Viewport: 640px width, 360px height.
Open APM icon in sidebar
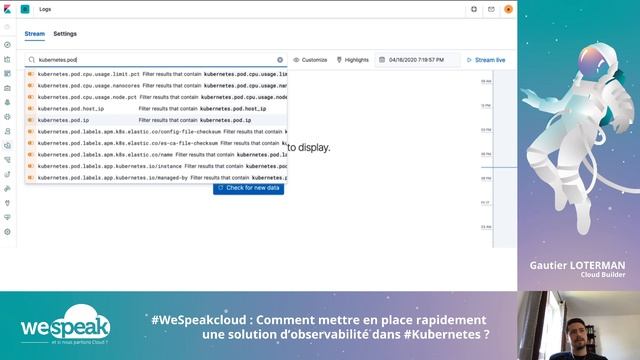point(7,160)
